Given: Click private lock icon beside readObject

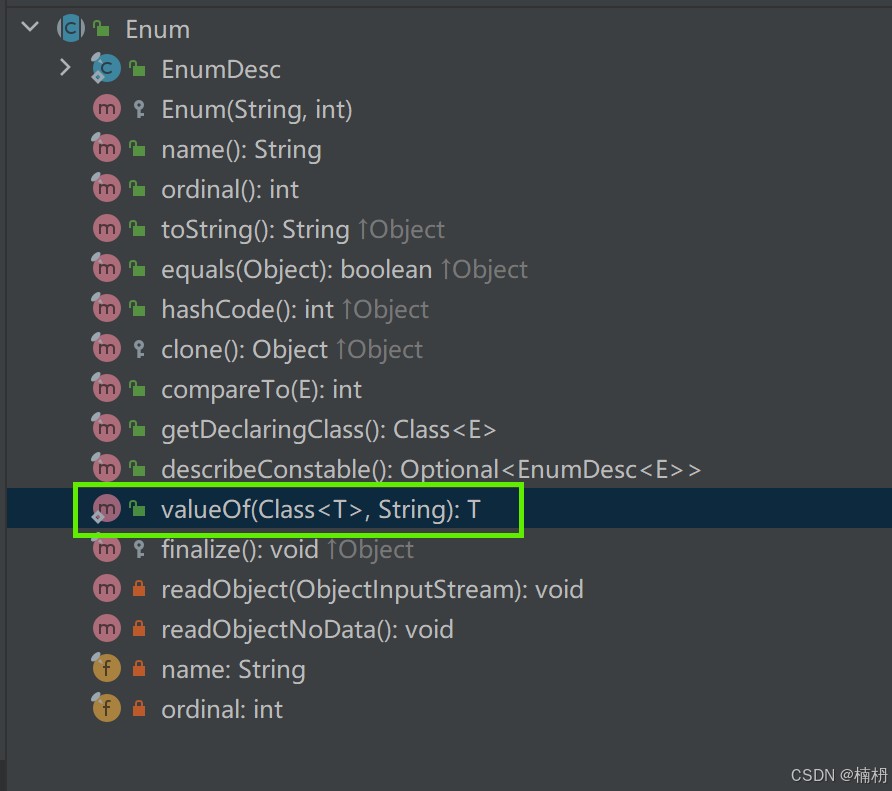Looking at the screenshot, I should tap(139, 589).
